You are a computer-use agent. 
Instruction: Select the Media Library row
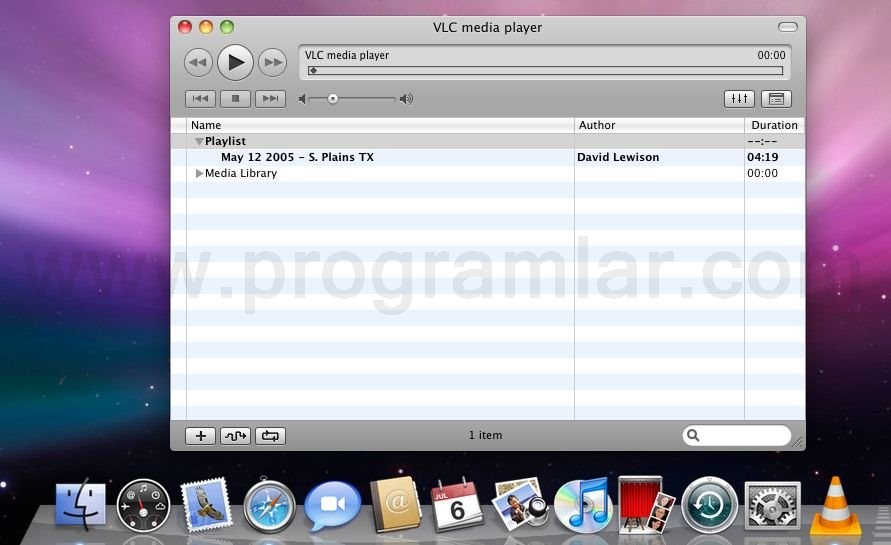click(488, 173)
